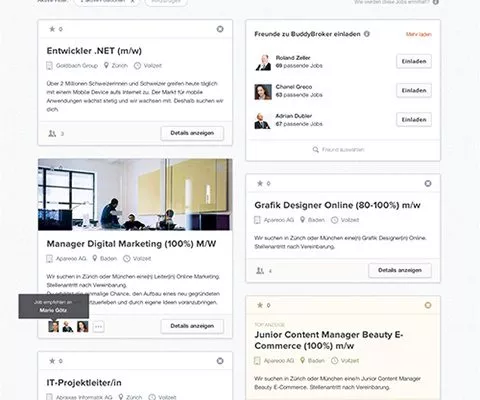Show details for Manager Digital Marketing job
The width and height of the screenshot is (480, 400).
pyautogui.click(x=192, y=326)
